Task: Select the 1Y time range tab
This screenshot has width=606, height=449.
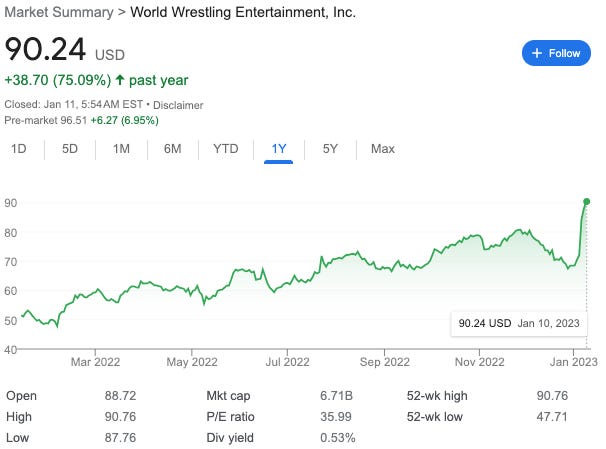Action: [279, 149]
